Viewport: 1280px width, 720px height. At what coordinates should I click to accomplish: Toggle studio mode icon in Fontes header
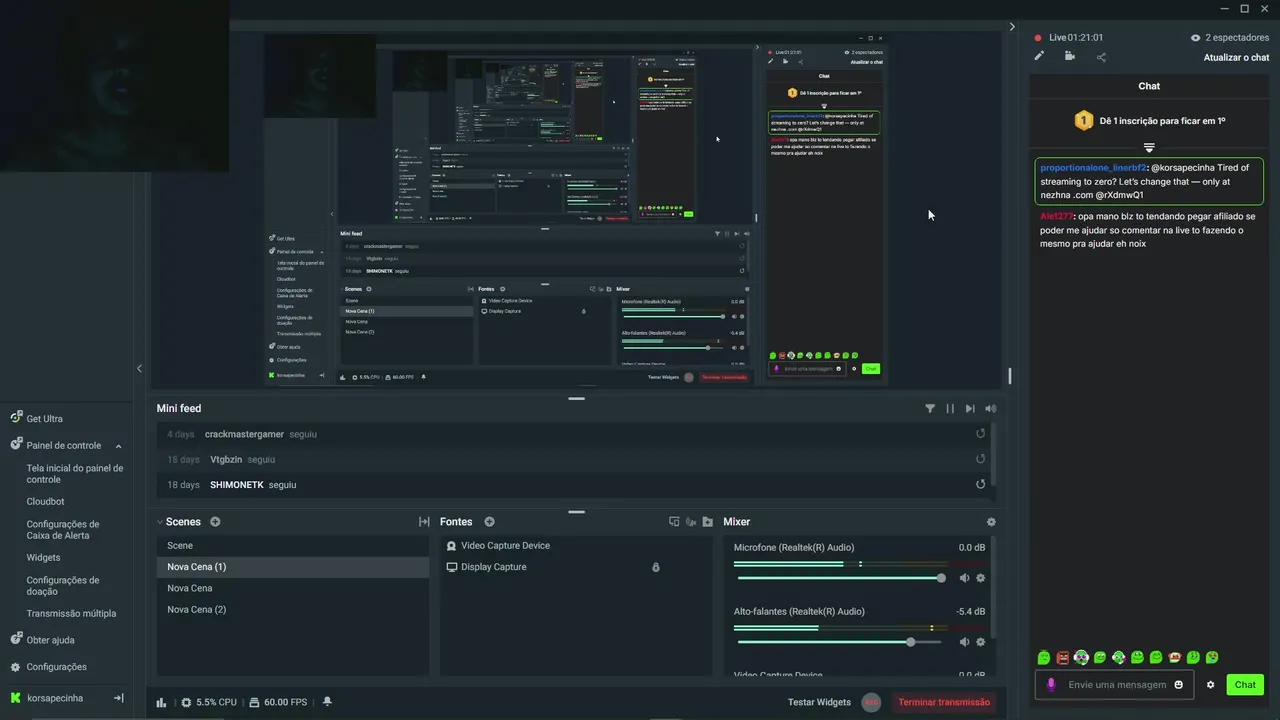coord(674,522)
